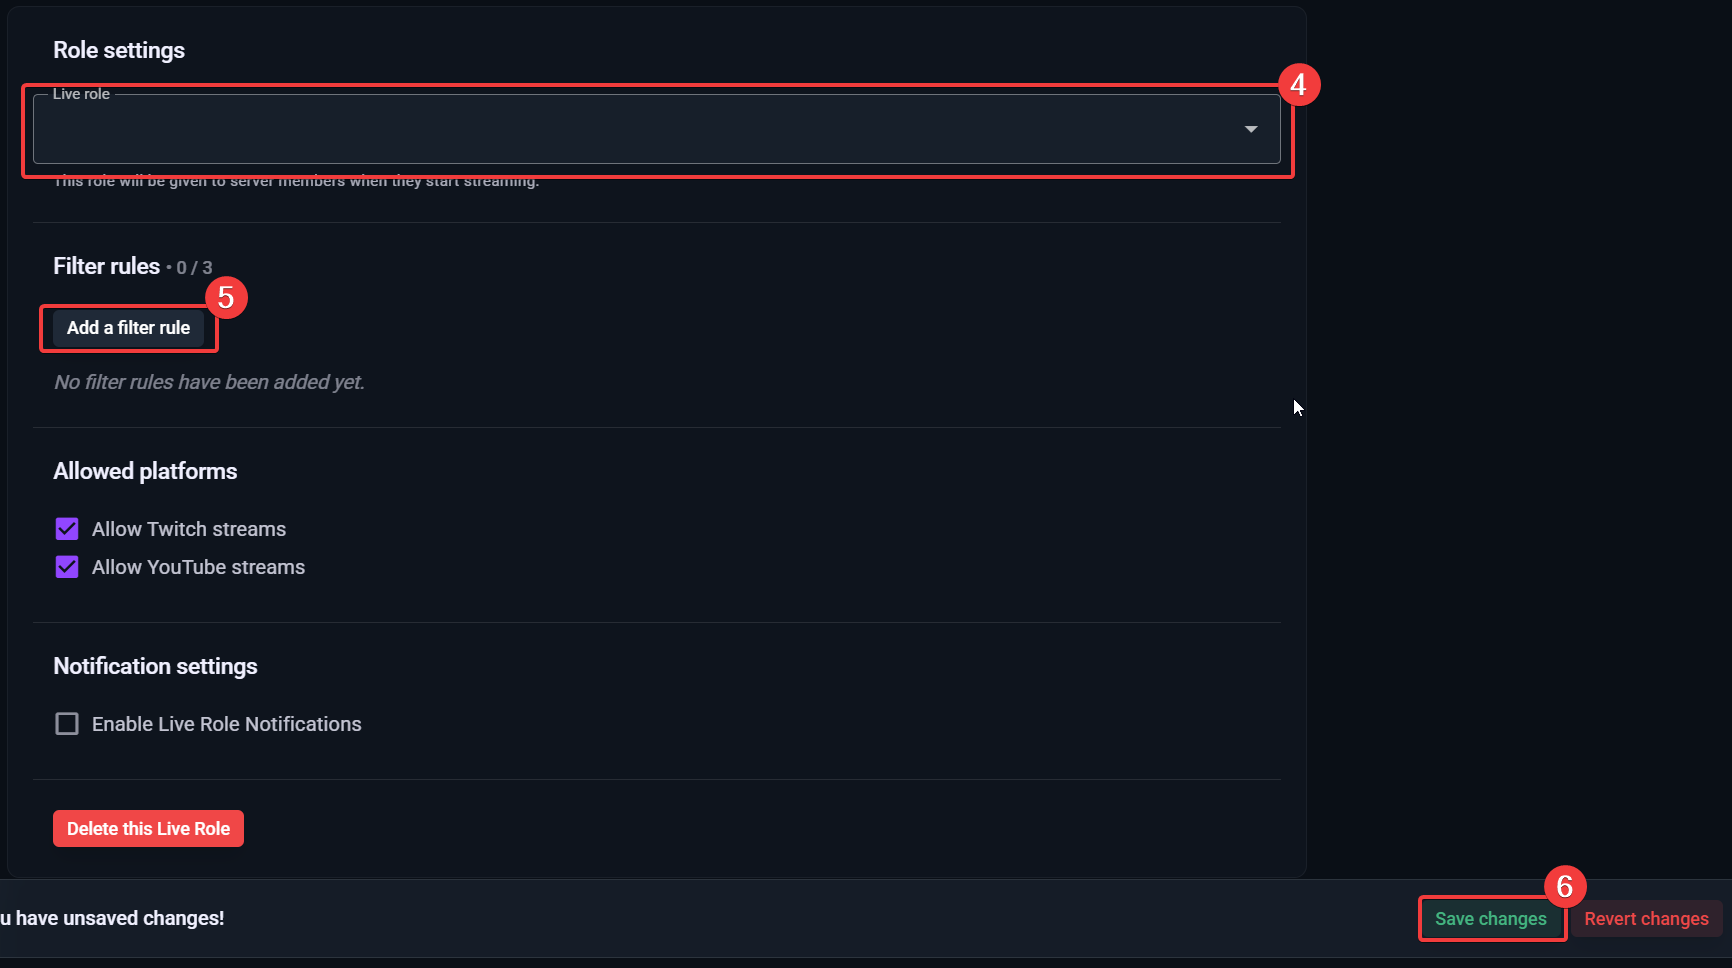Image resolution: width=1732 pixels, height=968 pixels.
Task: Click the Add a filter rule button
Action: (x=127, y=328)
